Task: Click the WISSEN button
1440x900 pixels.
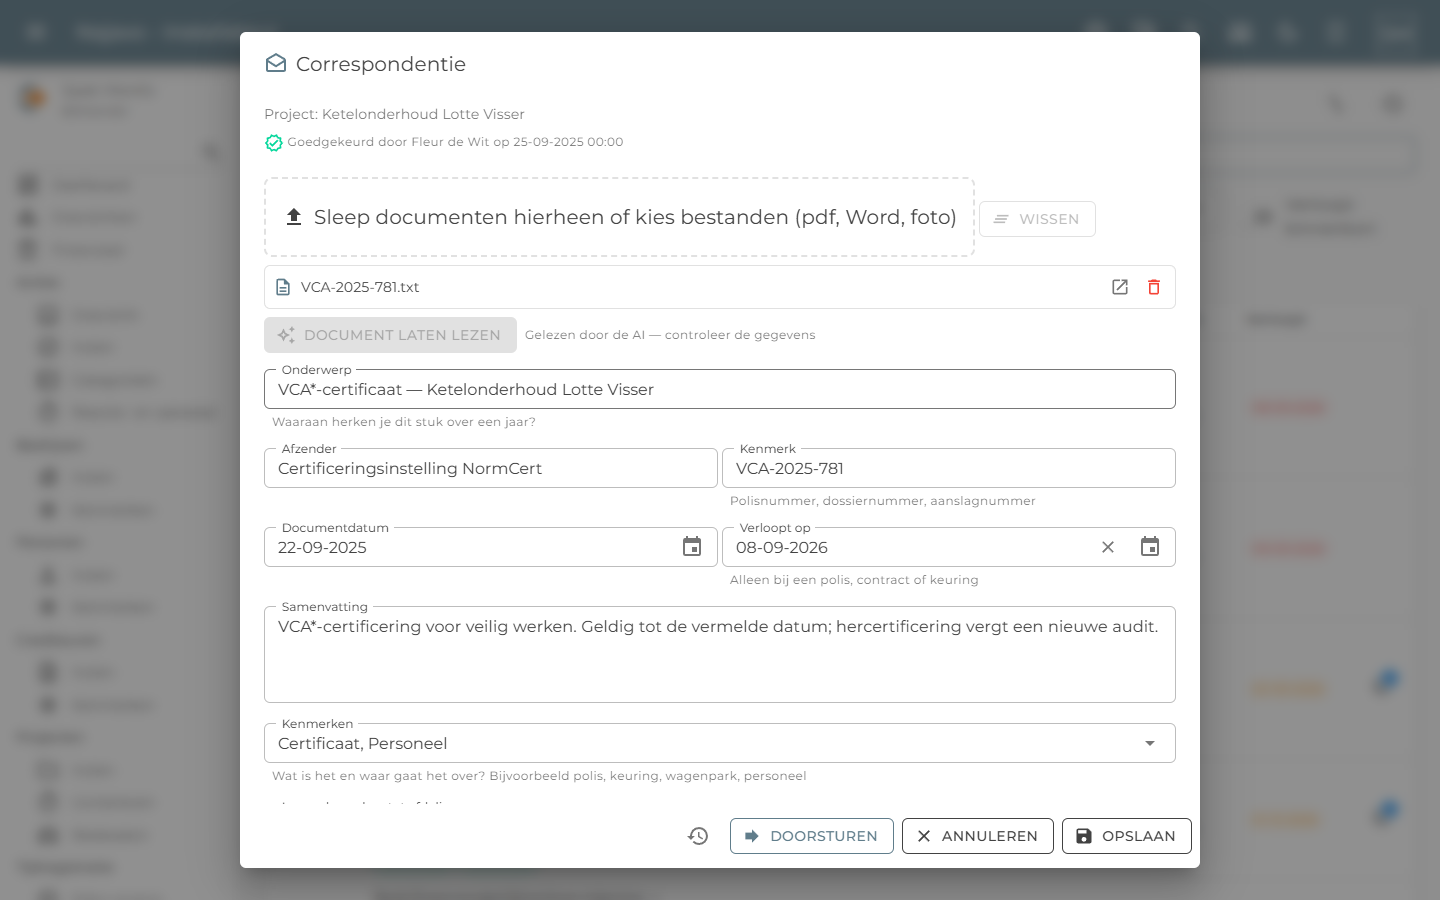Action: click(x=1037, y=219)
